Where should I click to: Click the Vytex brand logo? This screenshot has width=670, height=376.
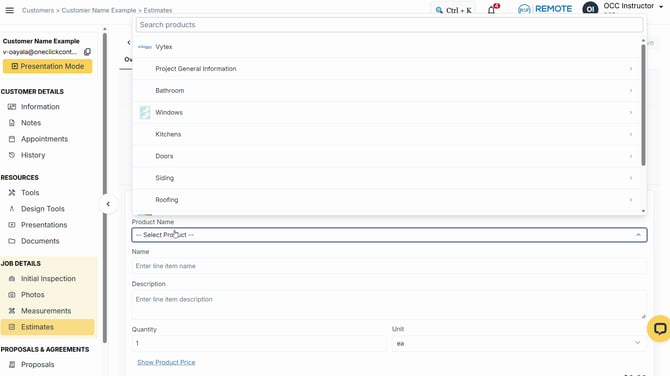pyautogui.click(x=145, y=47)
